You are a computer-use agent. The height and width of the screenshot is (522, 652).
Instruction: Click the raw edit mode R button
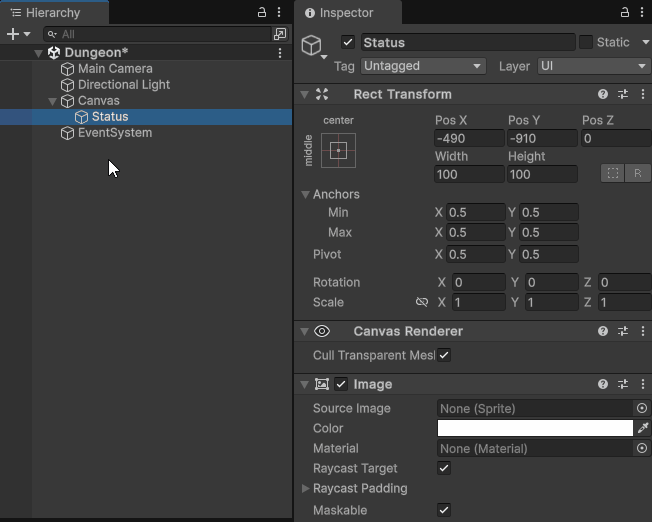point(637,173)
